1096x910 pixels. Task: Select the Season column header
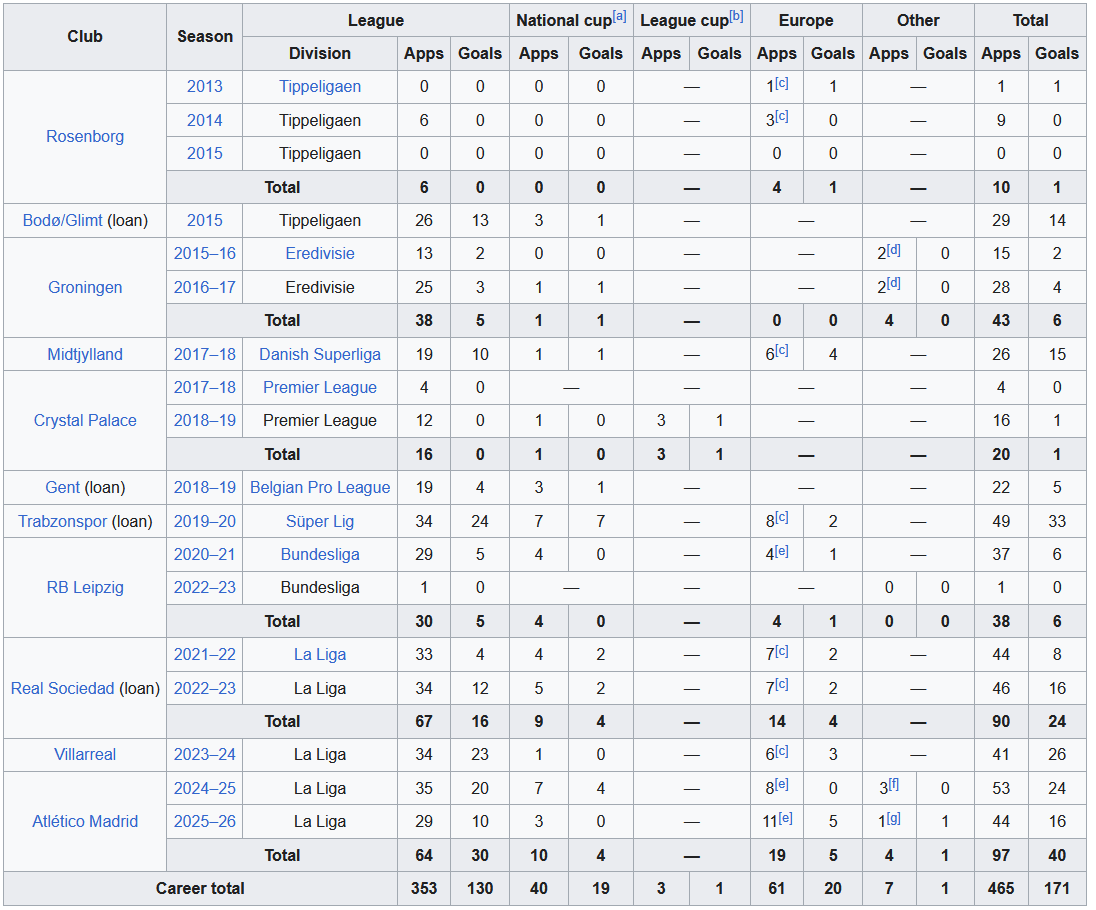click(x=204, y=36)
